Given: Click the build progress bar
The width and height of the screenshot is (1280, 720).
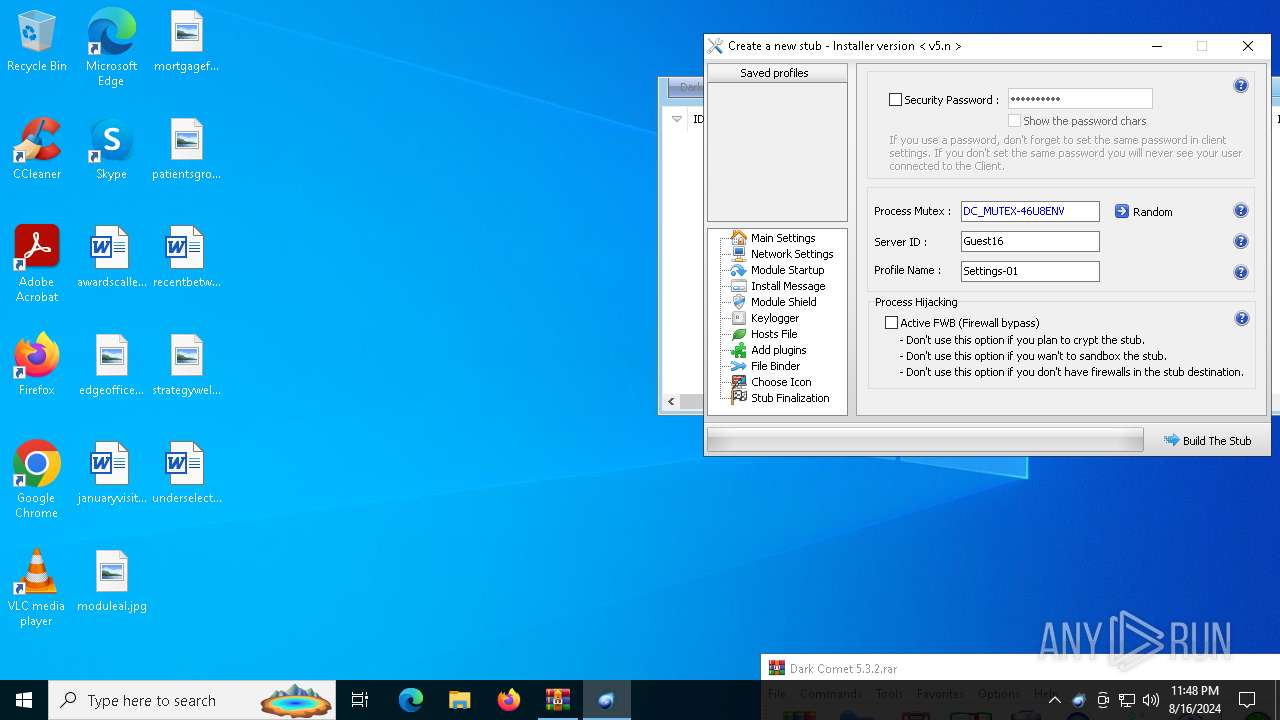Looking at the screenshot, I should [x=925, y=441].
